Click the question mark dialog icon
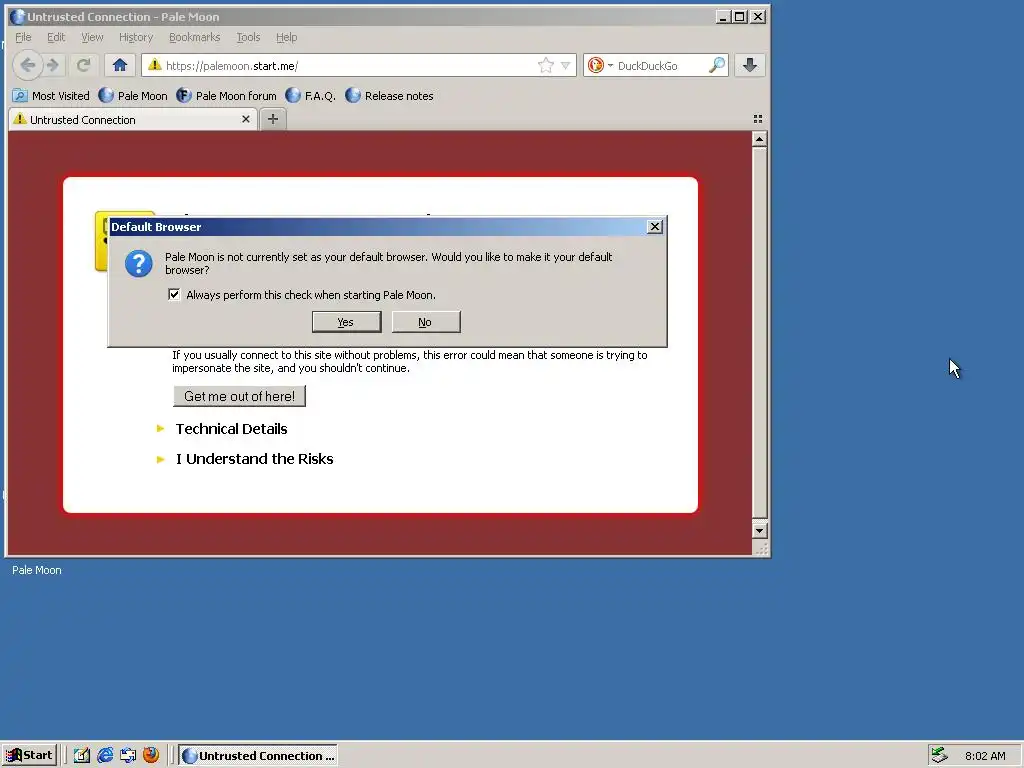The height and width of the screenshot is (768, 1024). [x=138, y=264]
